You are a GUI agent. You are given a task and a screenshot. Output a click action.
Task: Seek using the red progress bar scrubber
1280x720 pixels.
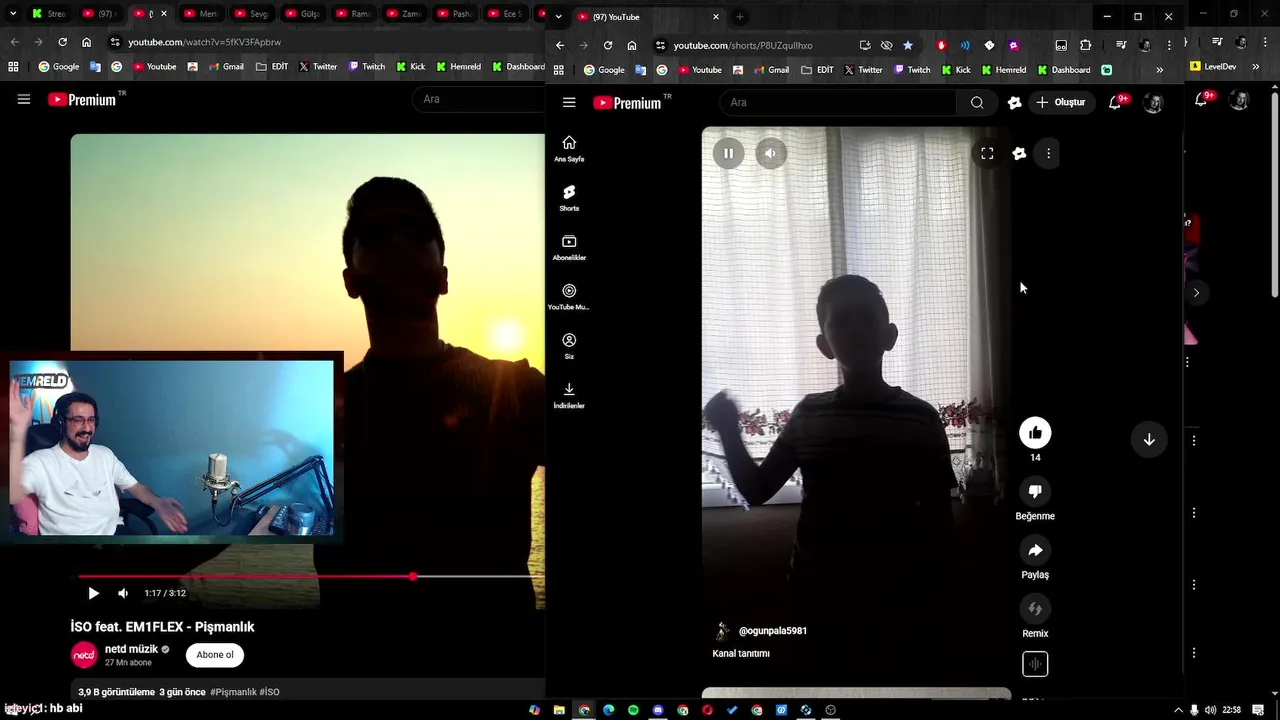(413, 576)
